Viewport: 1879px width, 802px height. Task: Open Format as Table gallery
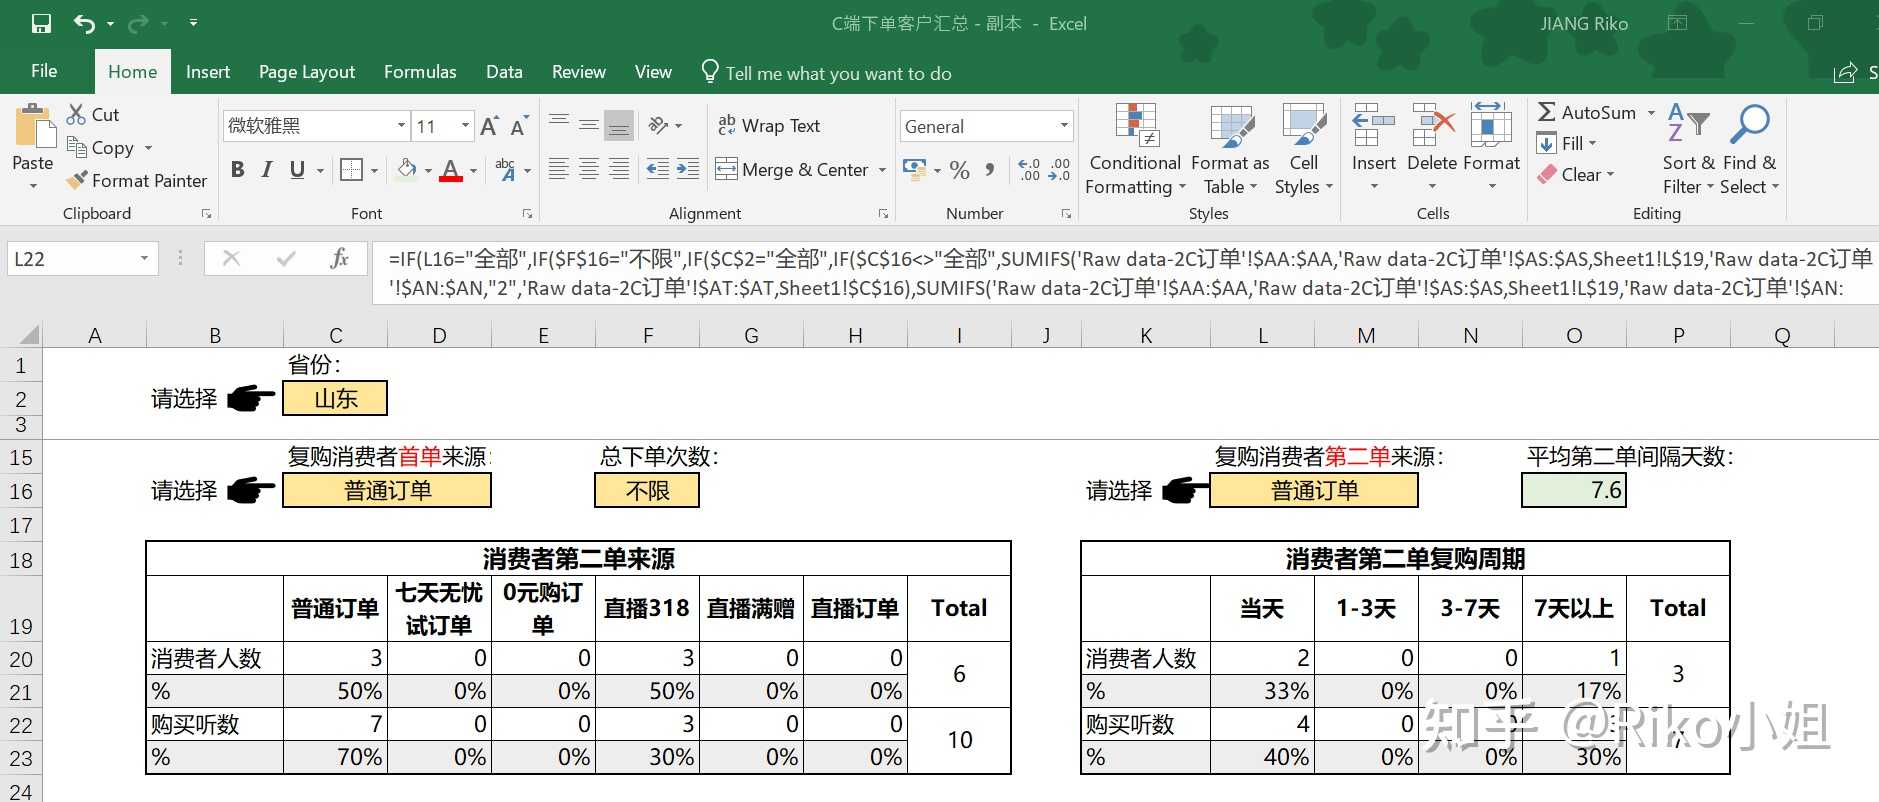tap(1230, 150)
